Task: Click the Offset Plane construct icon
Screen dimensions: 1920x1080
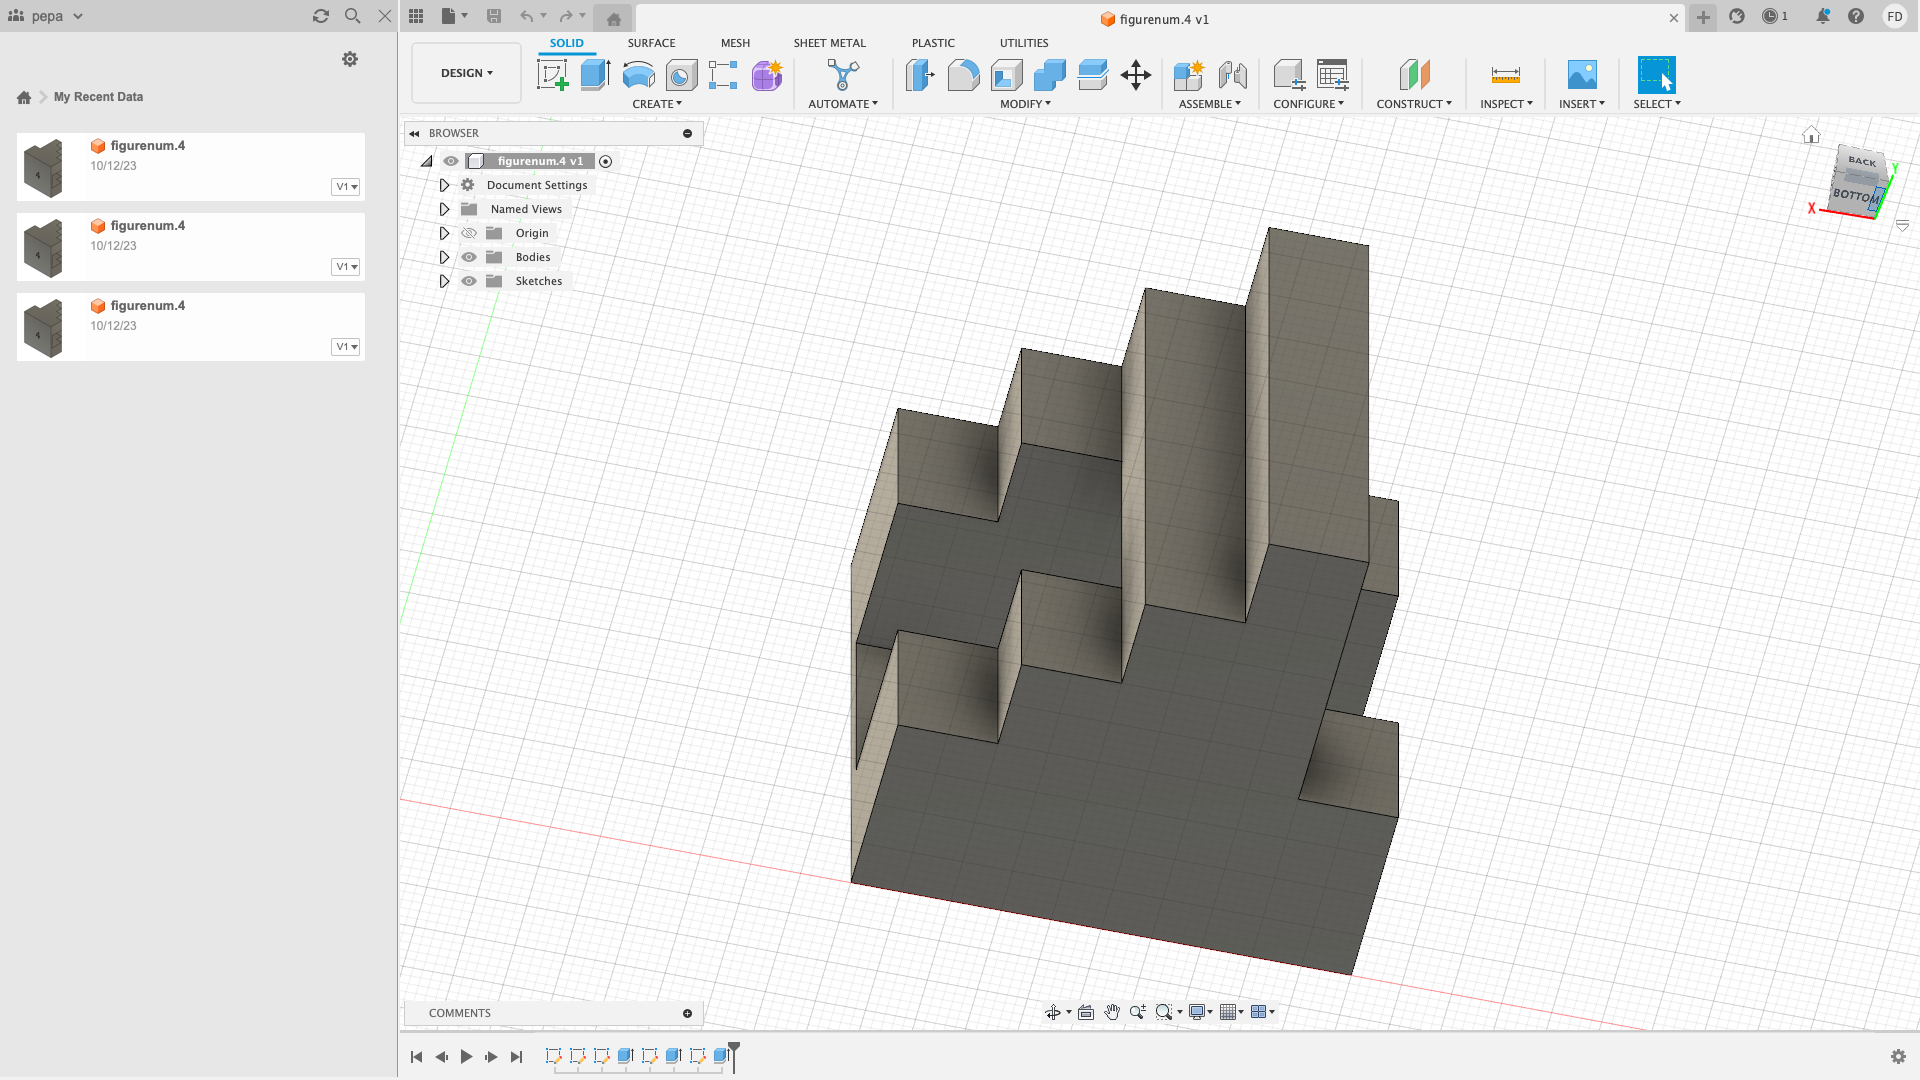Action: click(x=1414, y=75)
